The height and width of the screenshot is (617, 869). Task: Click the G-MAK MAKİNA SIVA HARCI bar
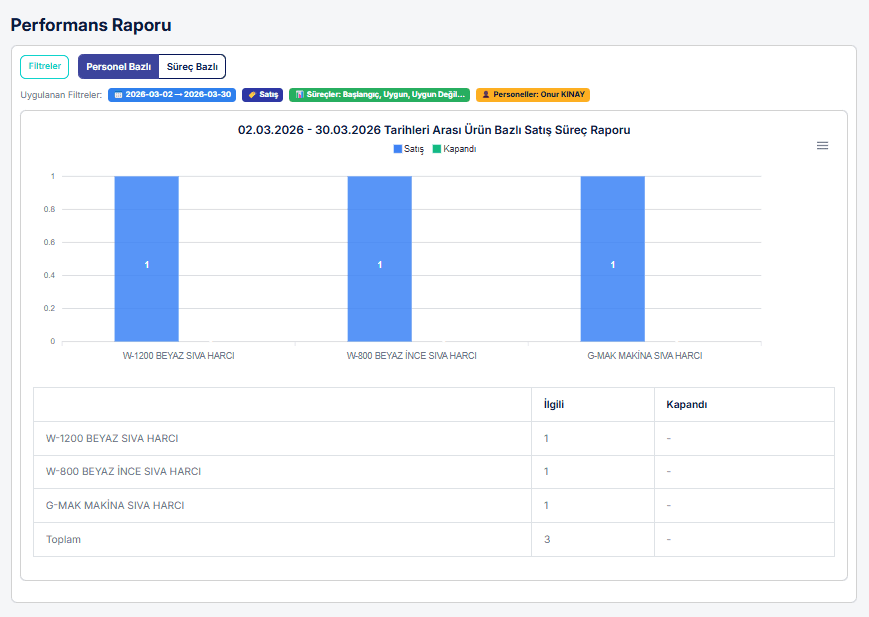(x=612, y=259)
